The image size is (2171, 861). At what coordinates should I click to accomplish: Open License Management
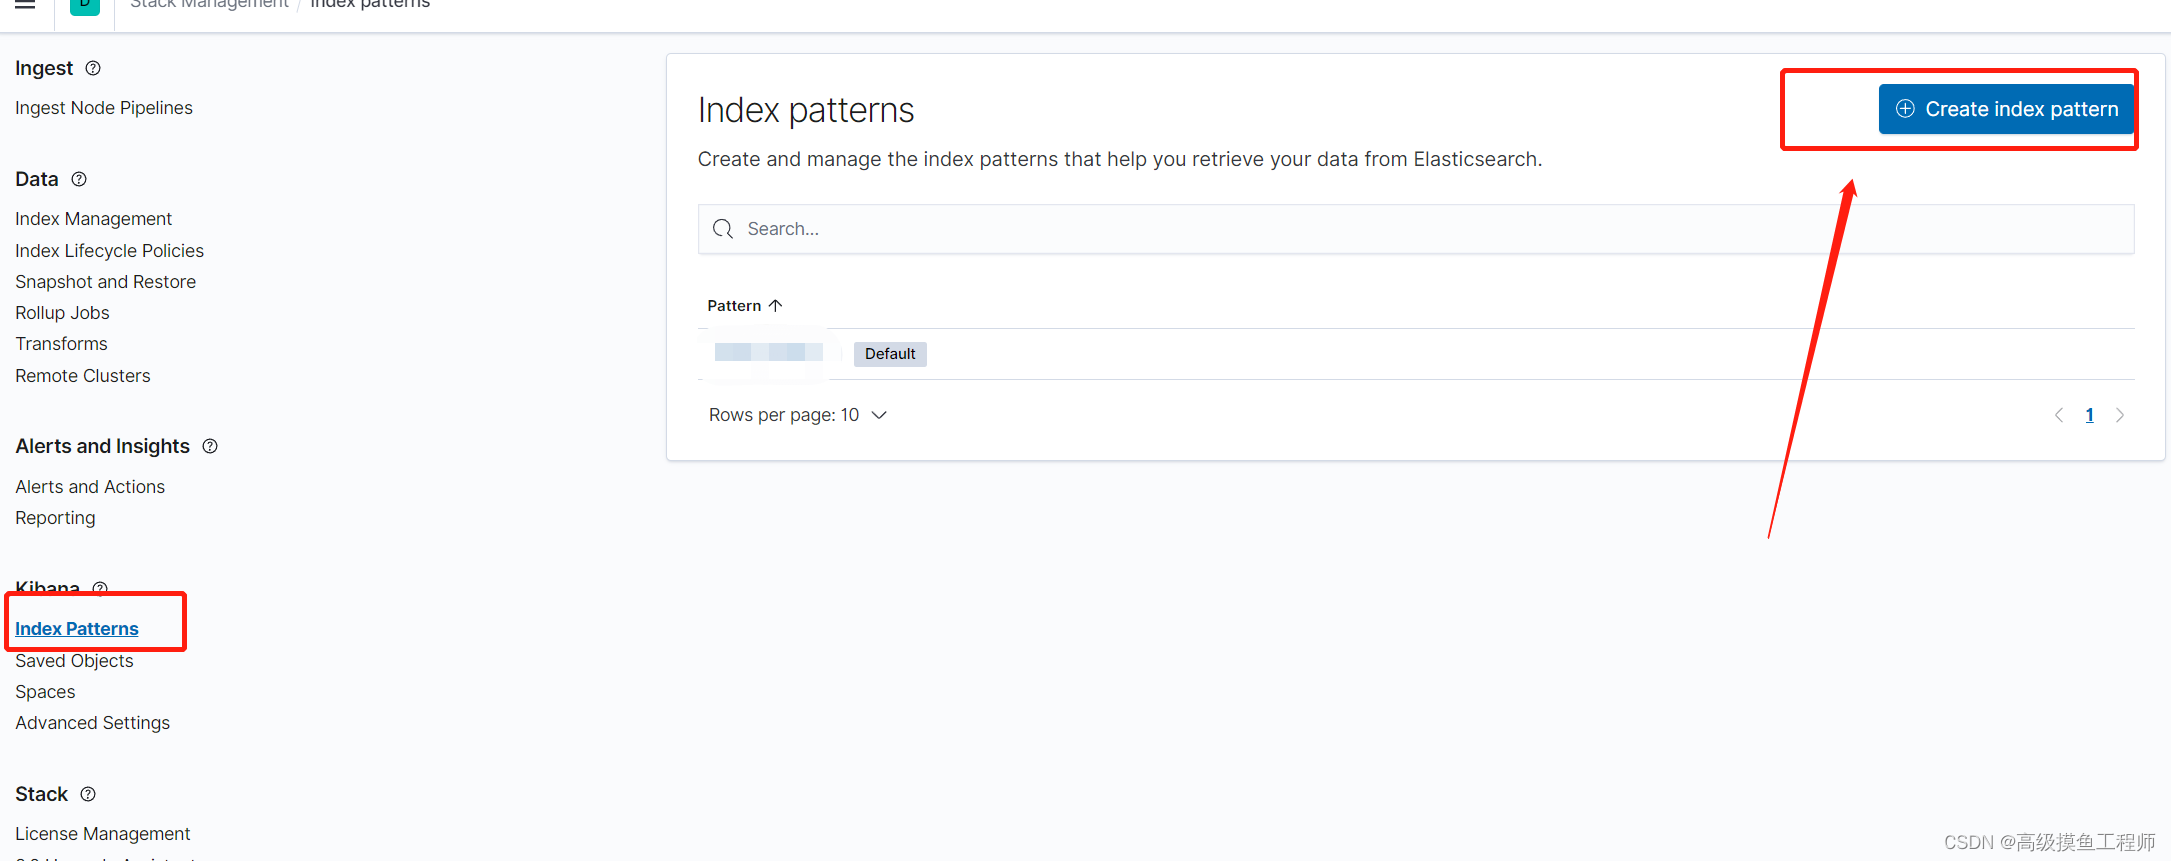click(x=102, y=834)
